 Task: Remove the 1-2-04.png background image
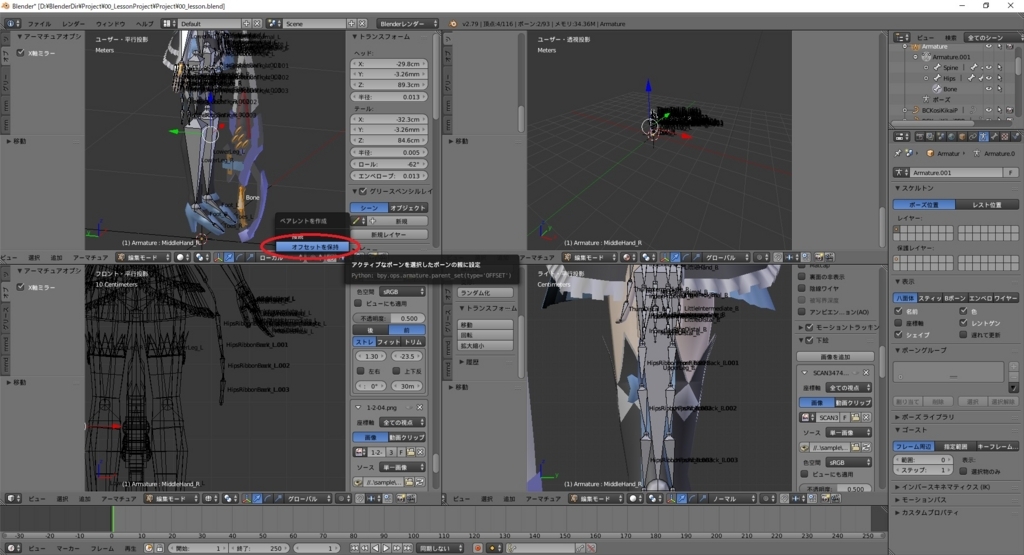pos(420,407)
